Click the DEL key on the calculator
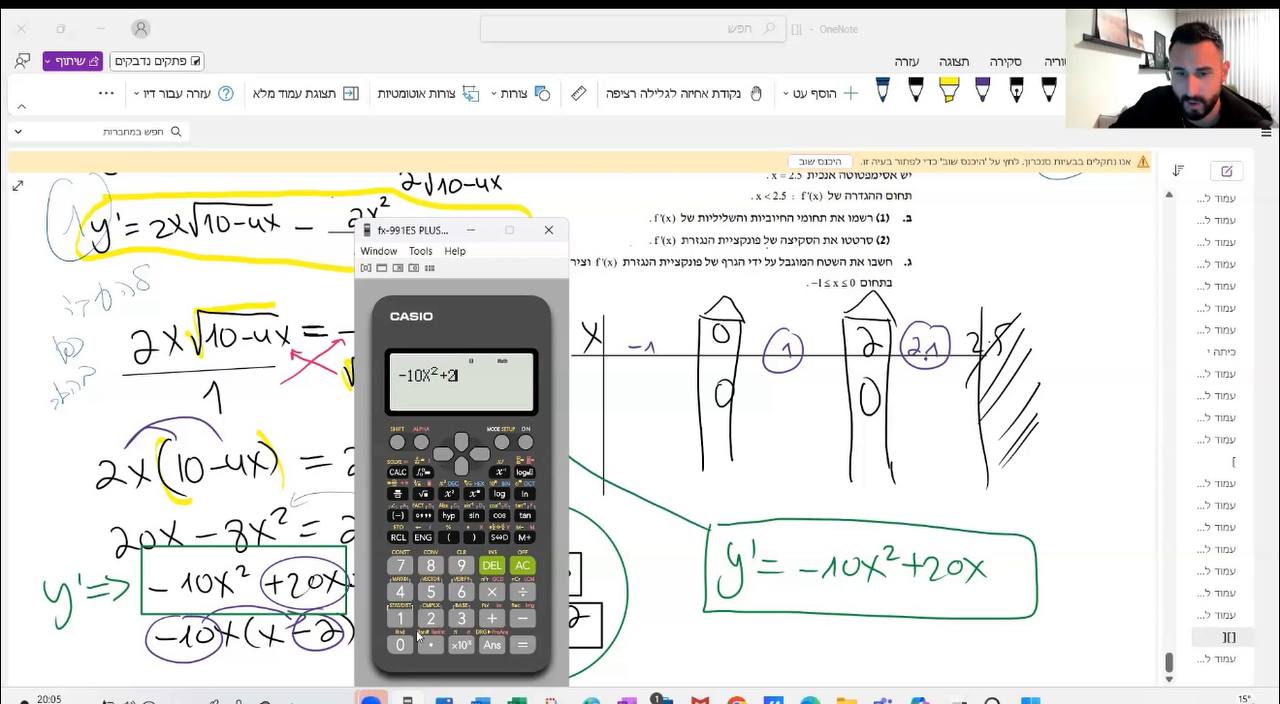This screenshot has height=704, width=1280. pyautogui.click(x=492, y=566)
